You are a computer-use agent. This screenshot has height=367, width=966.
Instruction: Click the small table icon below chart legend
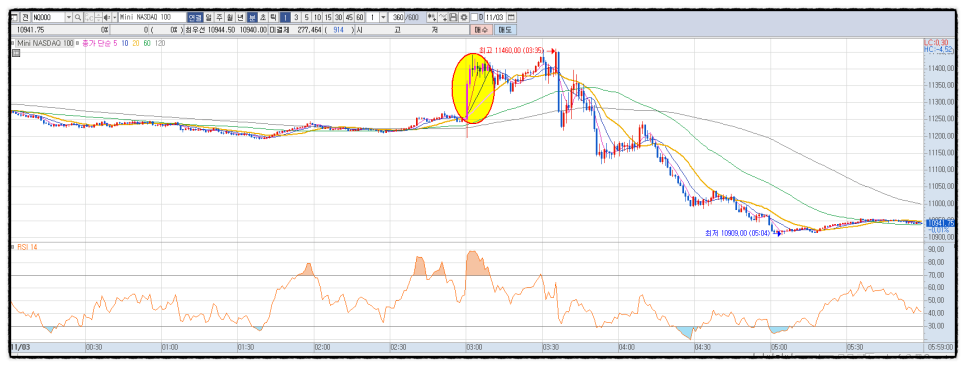(16, 53)
